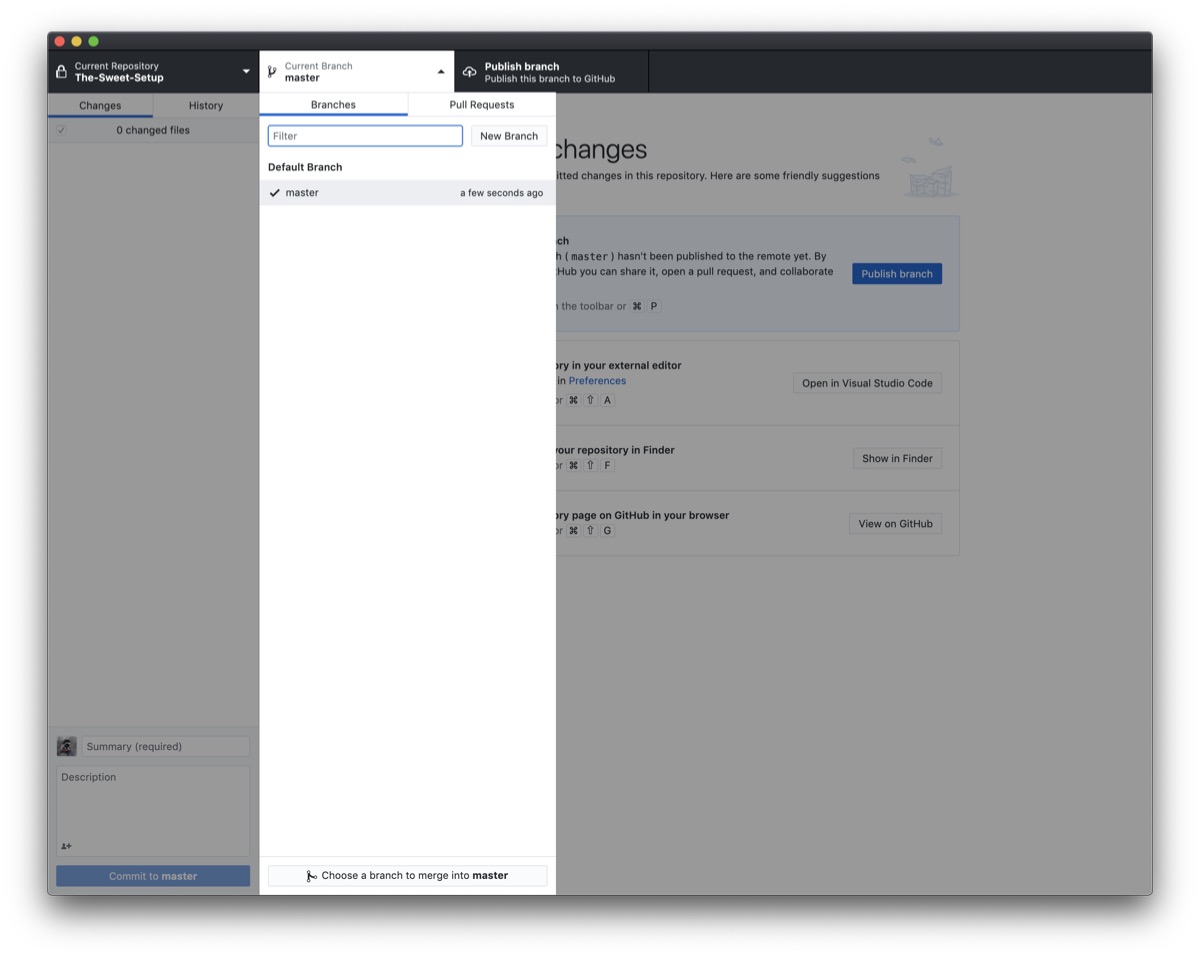The width and height of the screenshot is (1200, 958).
Task: Select the Branches tab
Action: click(333, 104)
